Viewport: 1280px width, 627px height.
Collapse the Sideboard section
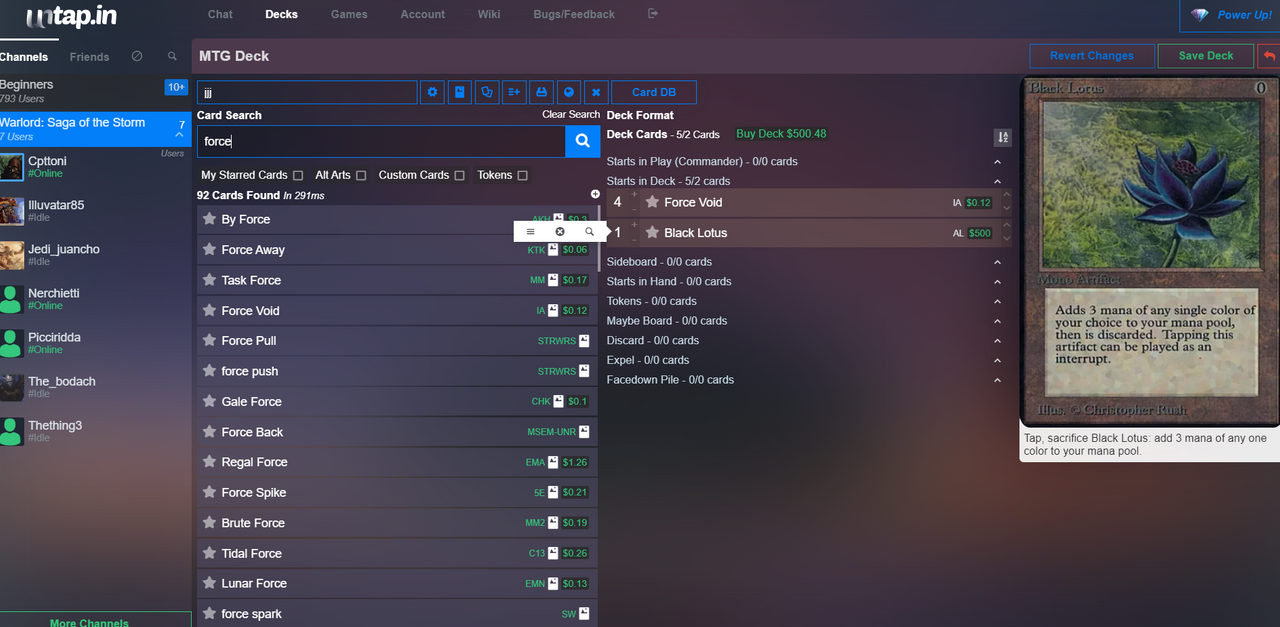tap(997, 262)
